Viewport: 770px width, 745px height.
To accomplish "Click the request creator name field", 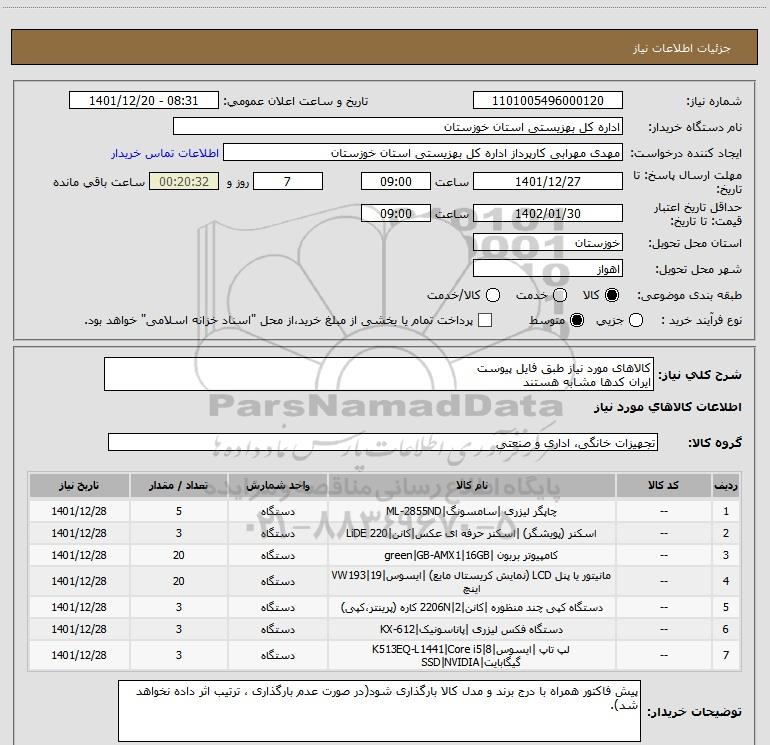I will click(423, 153).
